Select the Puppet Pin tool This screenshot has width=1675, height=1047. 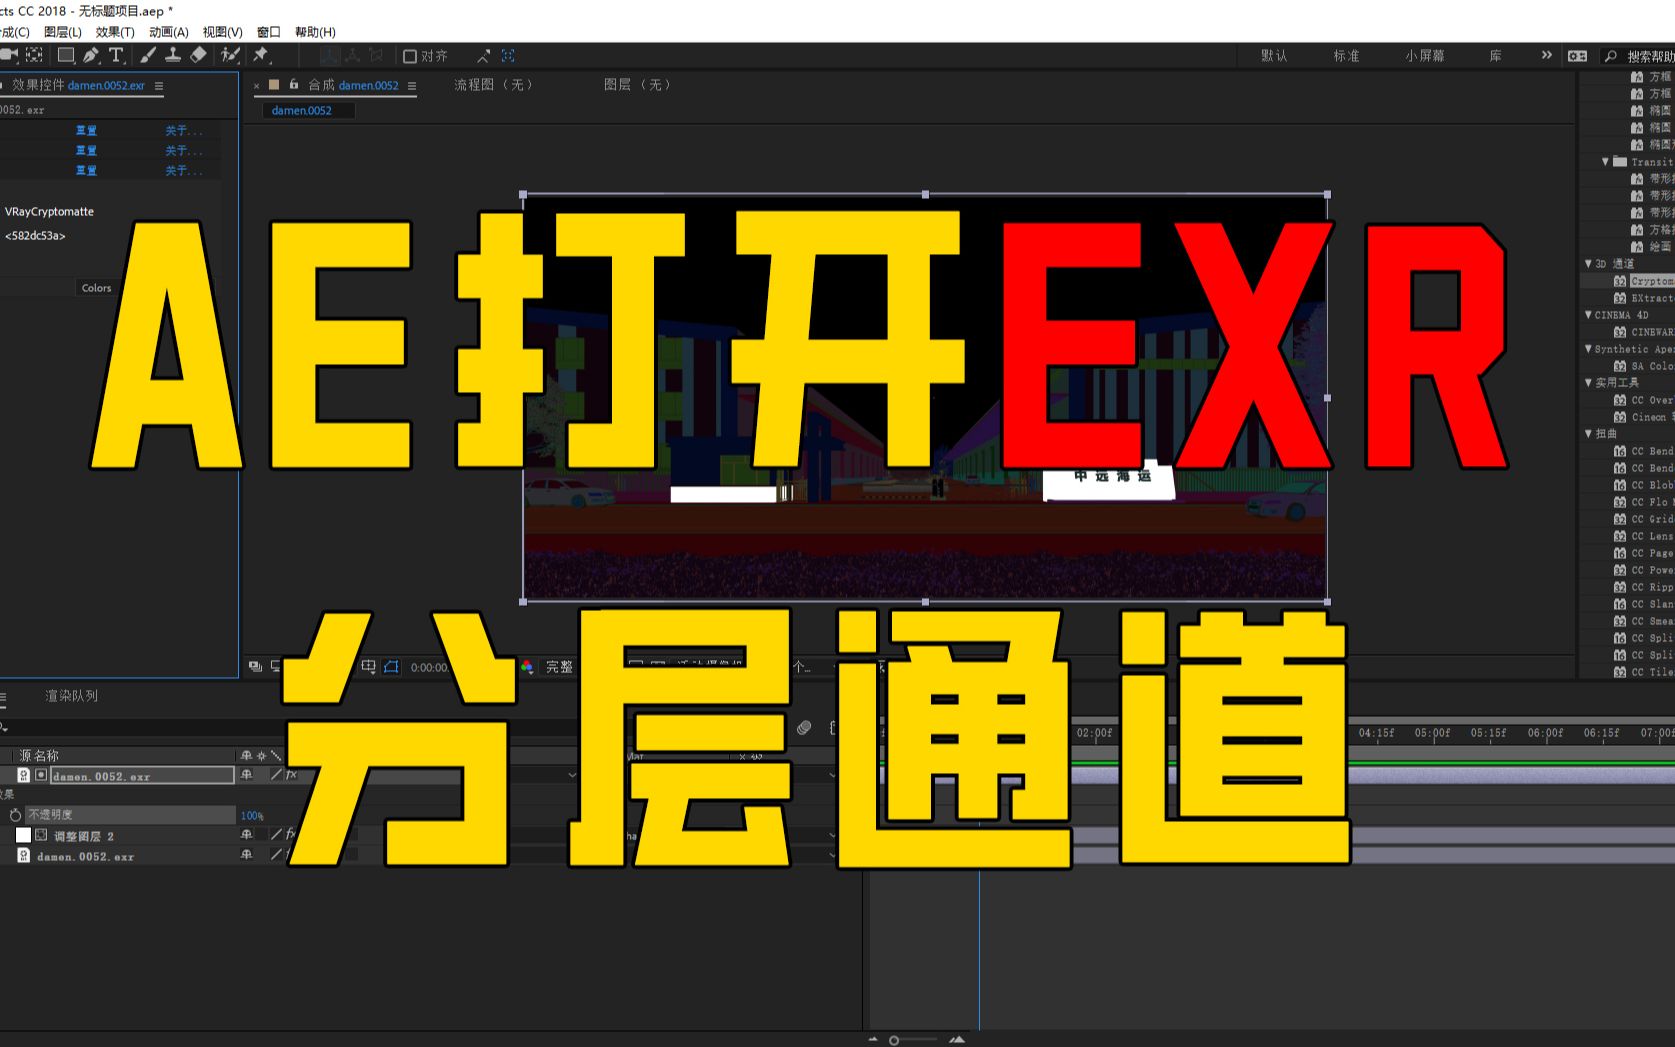262,55
